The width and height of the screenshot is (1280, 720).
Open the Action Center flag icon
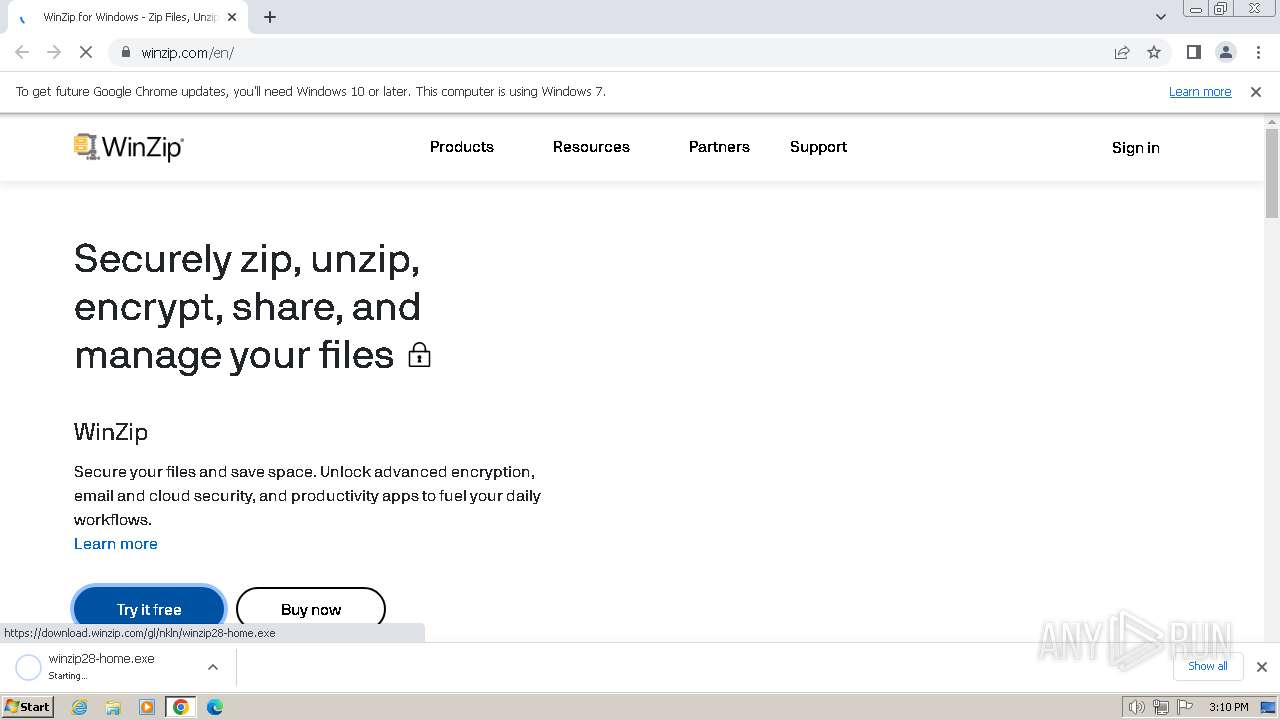click(1185, 707)
